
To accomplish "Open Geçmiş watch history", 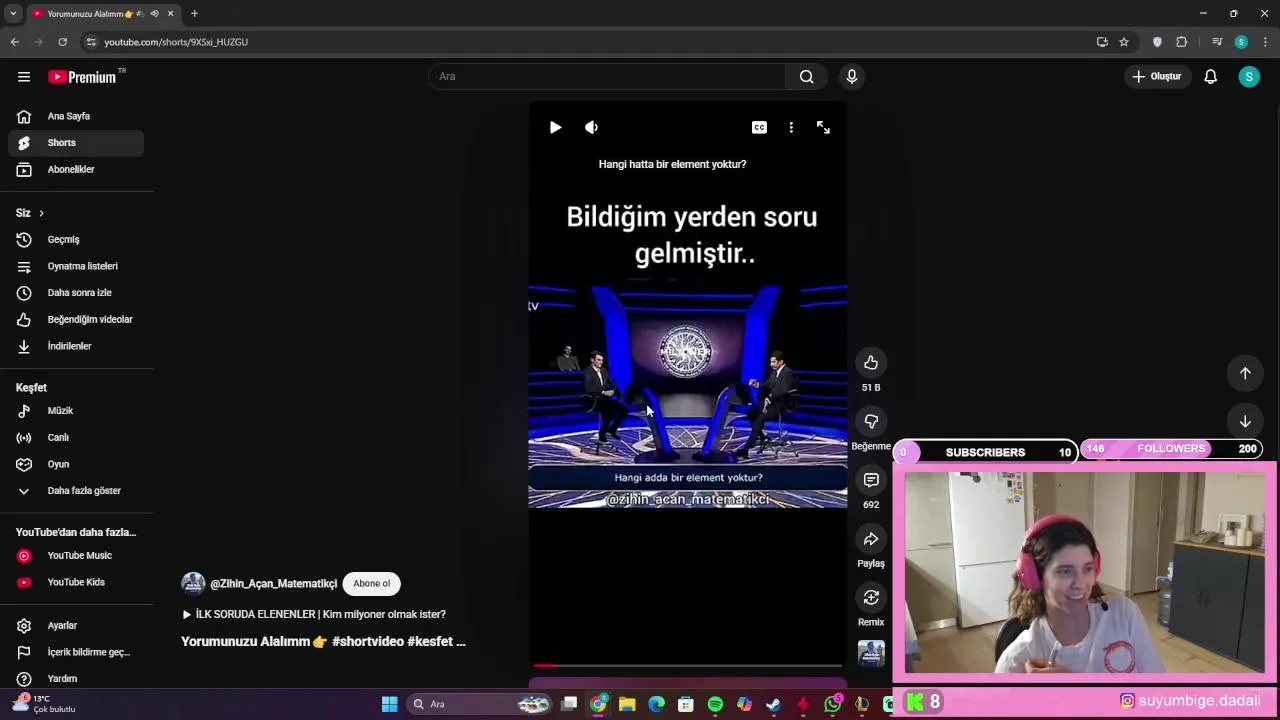I will point(76,240).
